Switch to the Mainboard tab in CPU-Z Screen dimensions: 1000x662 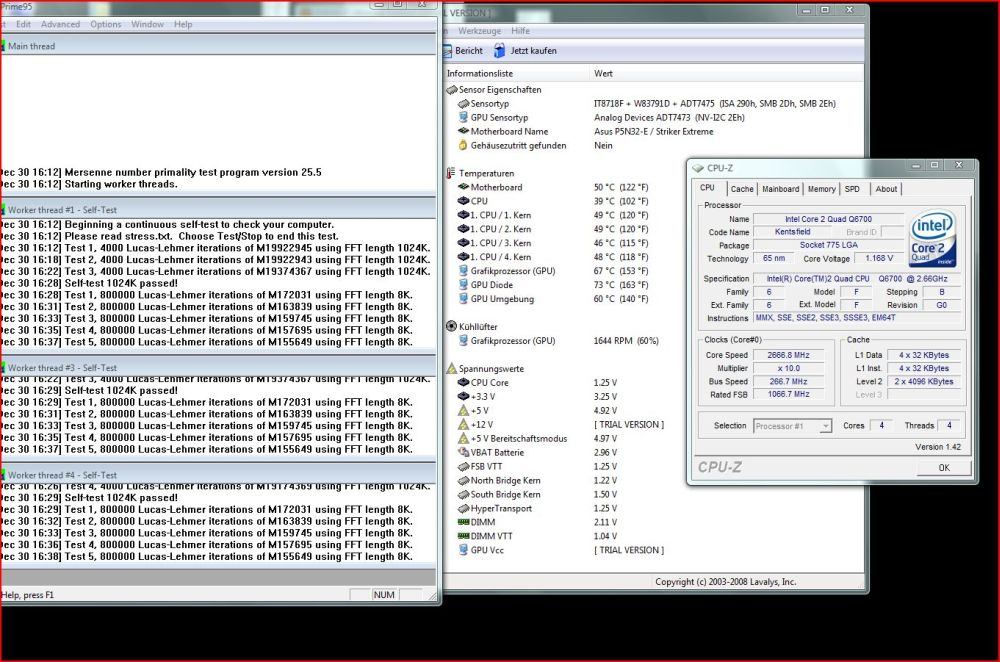[781, 189]
